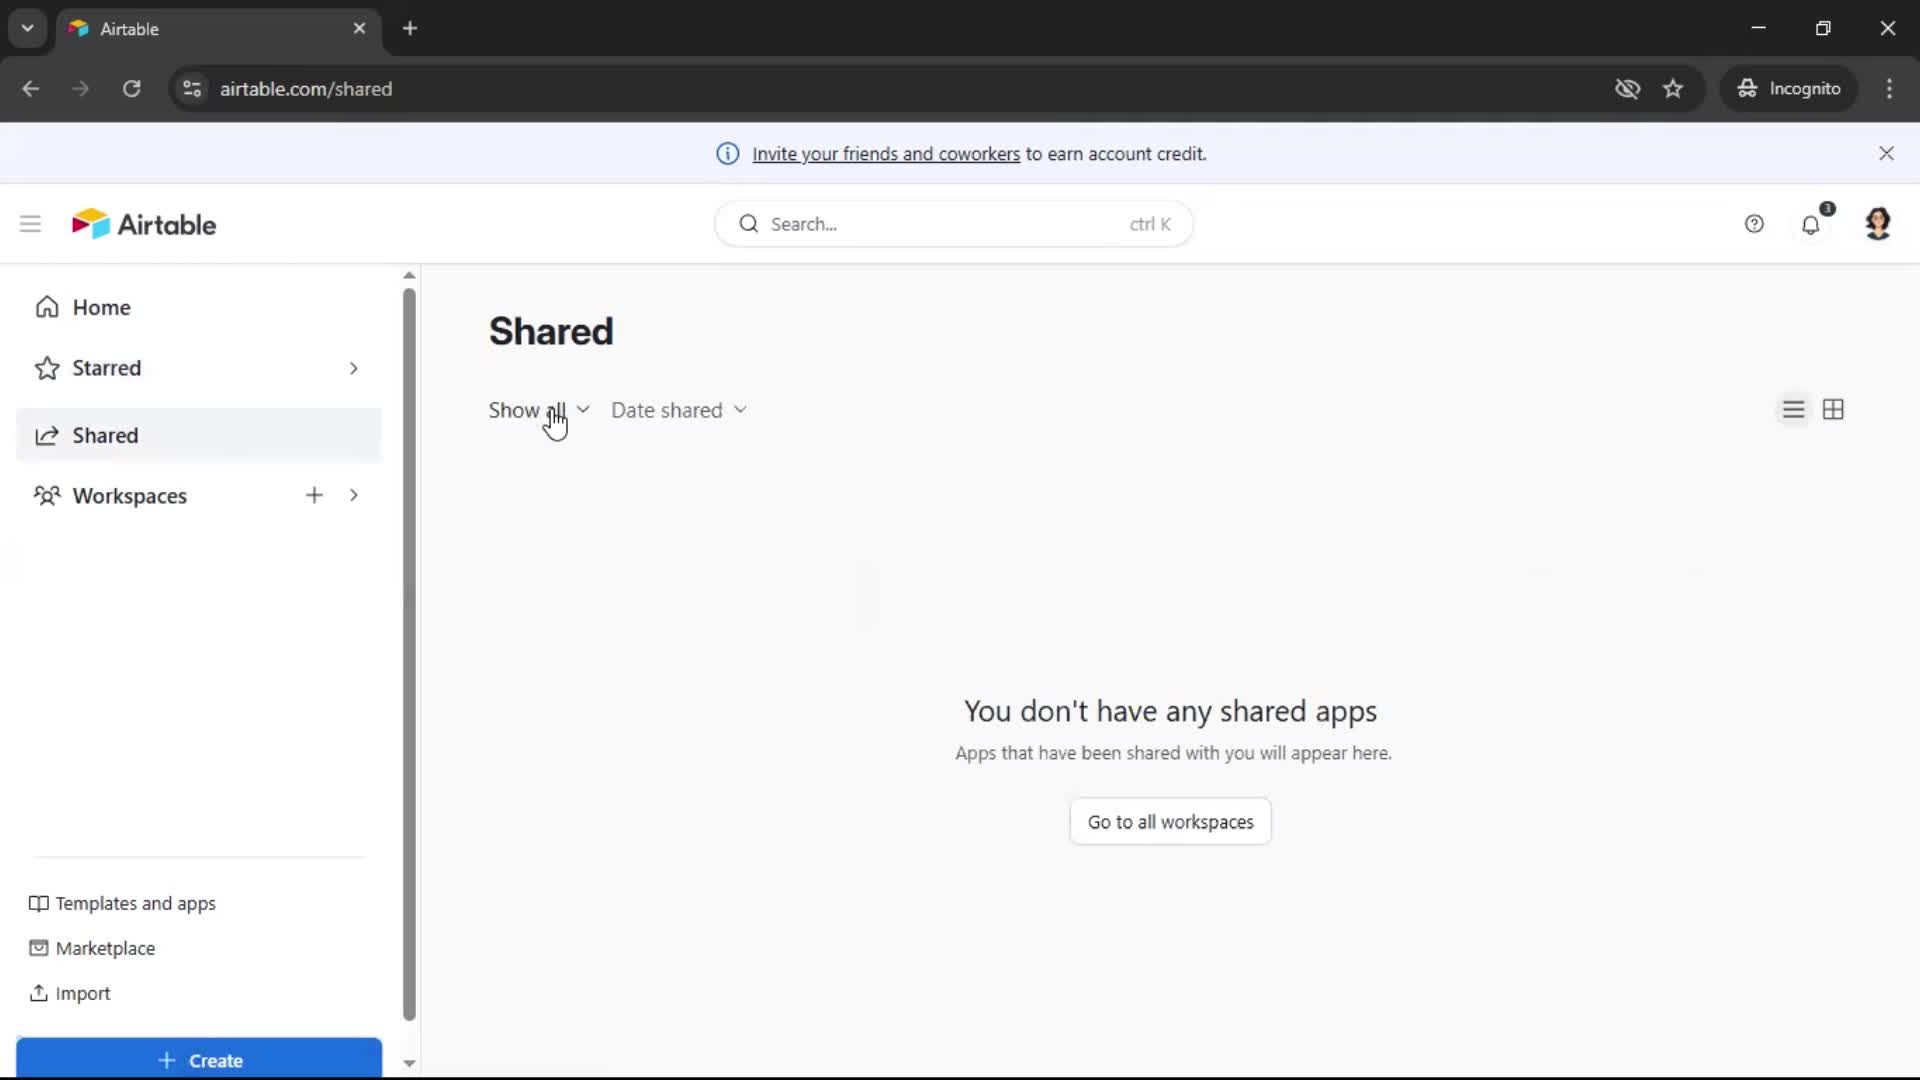Image resolution: width=1920 pixels, height=1080 pixels.
Task: Switch to list view icon
Action: click(1793, 410)
